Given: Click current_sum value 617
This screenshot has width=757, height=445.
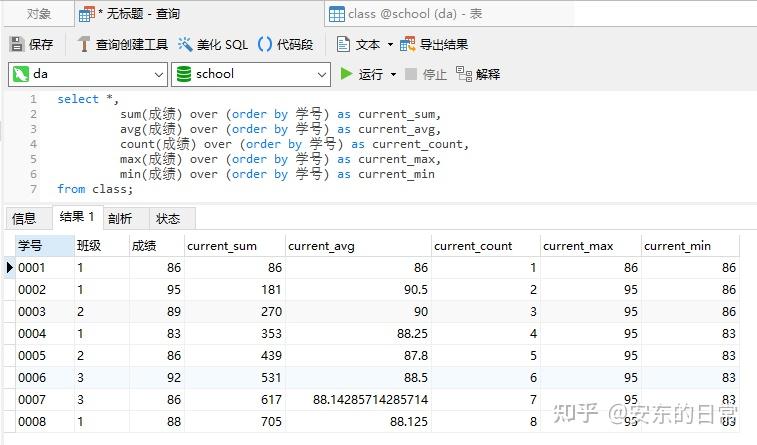Looking at the screenshot, I should point(271,400).
